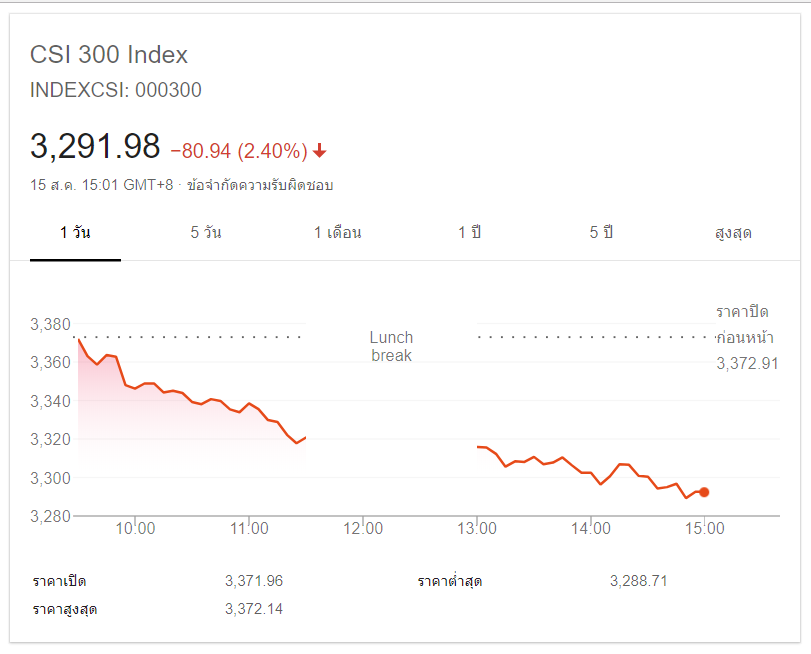Click the red down arrow icon

point(320,151)
